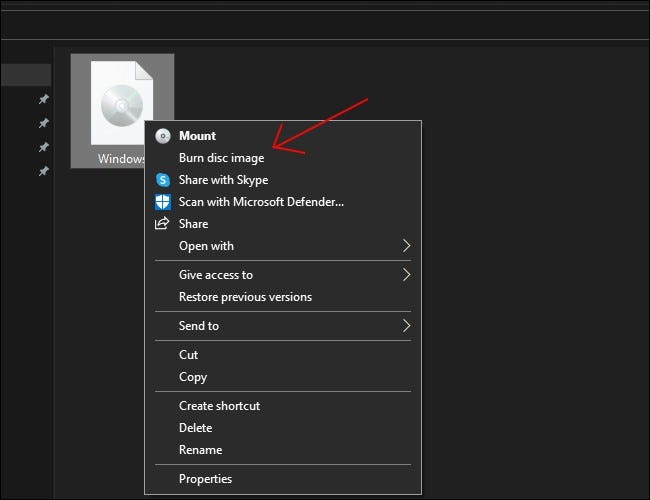Select Restore previous versions
The height and width of the screenshot is (500, 650).
coord(245,297)
